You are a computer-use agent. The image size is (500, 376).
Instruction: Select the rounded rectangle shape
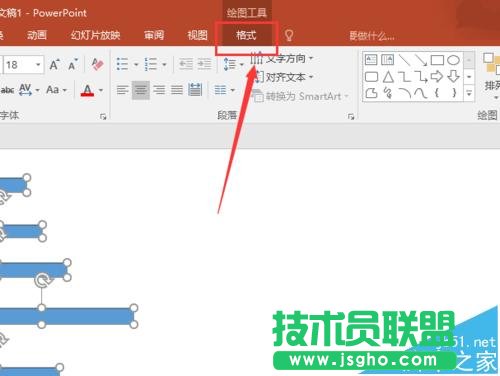371,77
